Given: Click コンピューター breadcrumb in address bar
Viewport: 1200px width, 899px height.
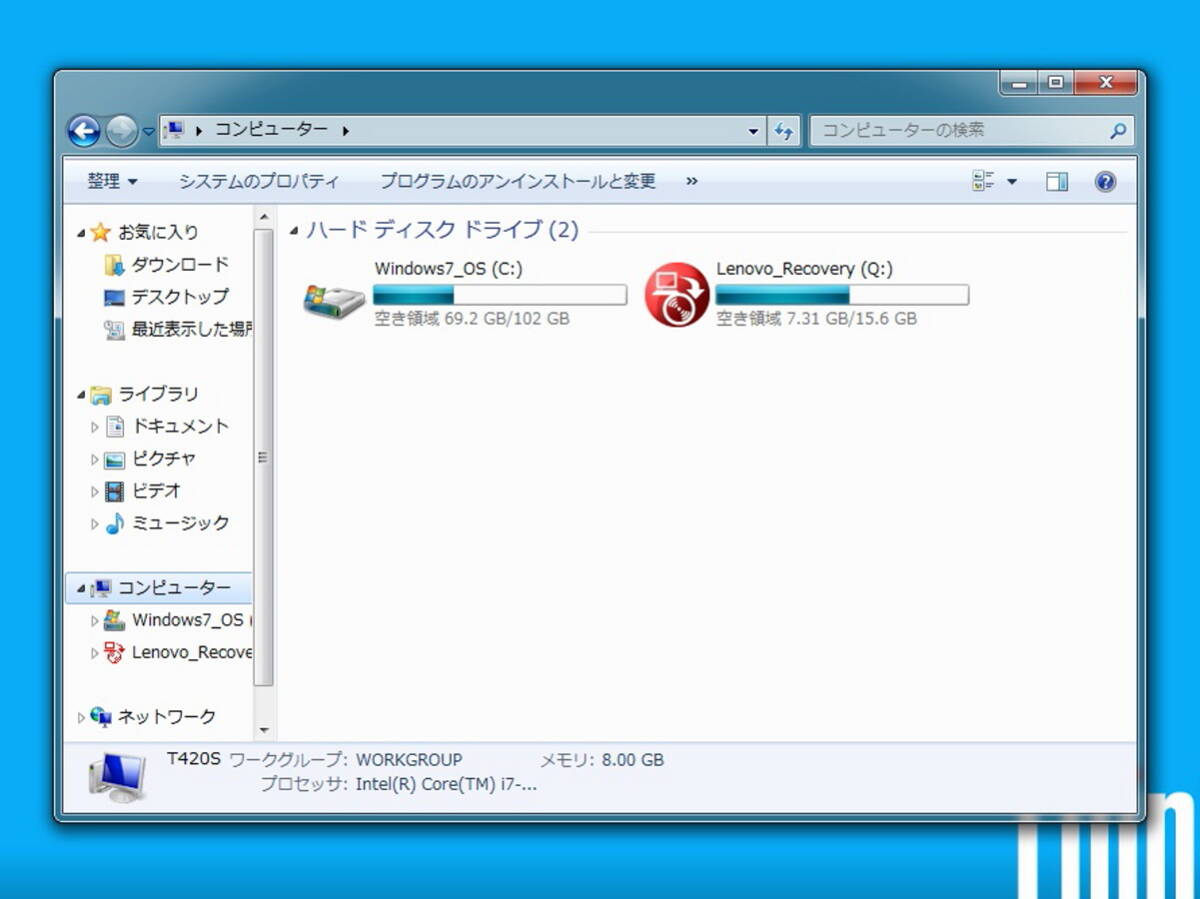Looking at the screenshot, I should coord(271,130).
